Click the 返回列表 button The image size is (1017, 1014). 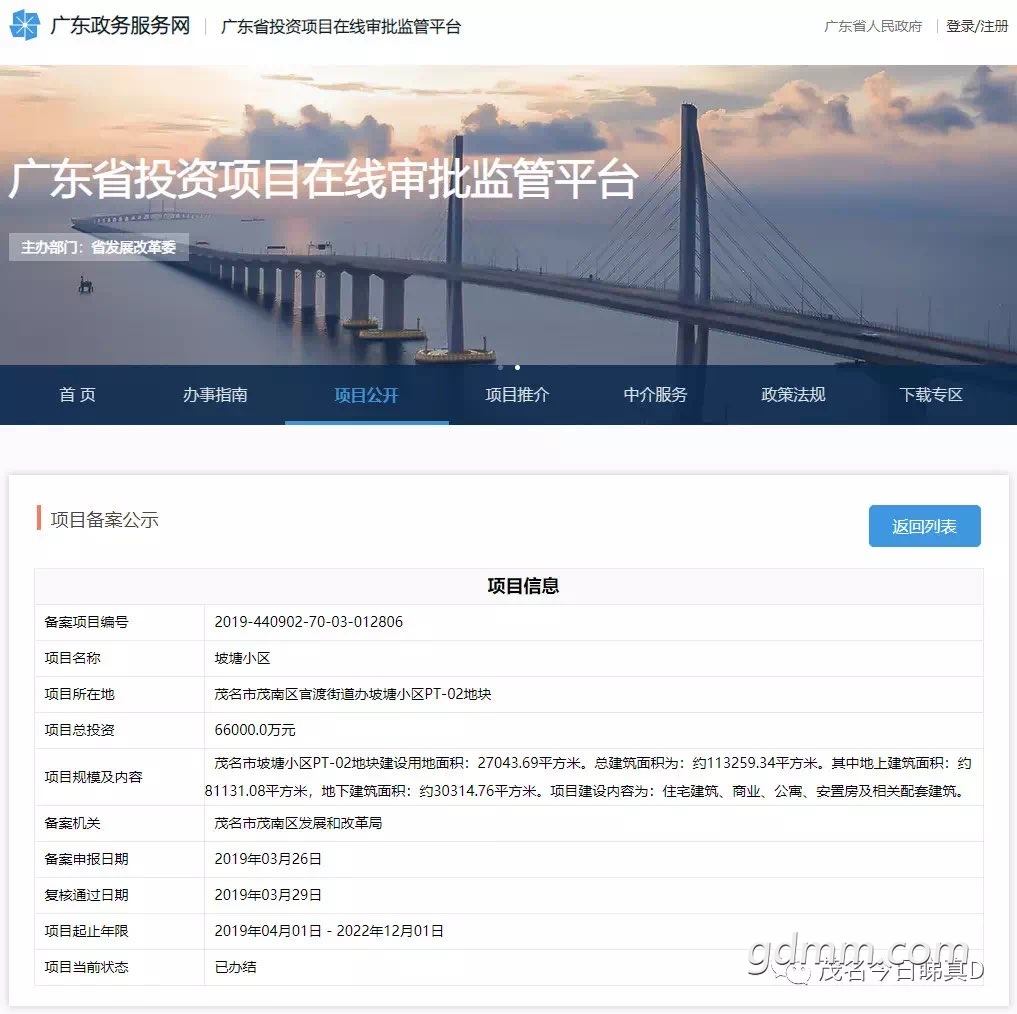pyautogui.click(x=924, y=526)
